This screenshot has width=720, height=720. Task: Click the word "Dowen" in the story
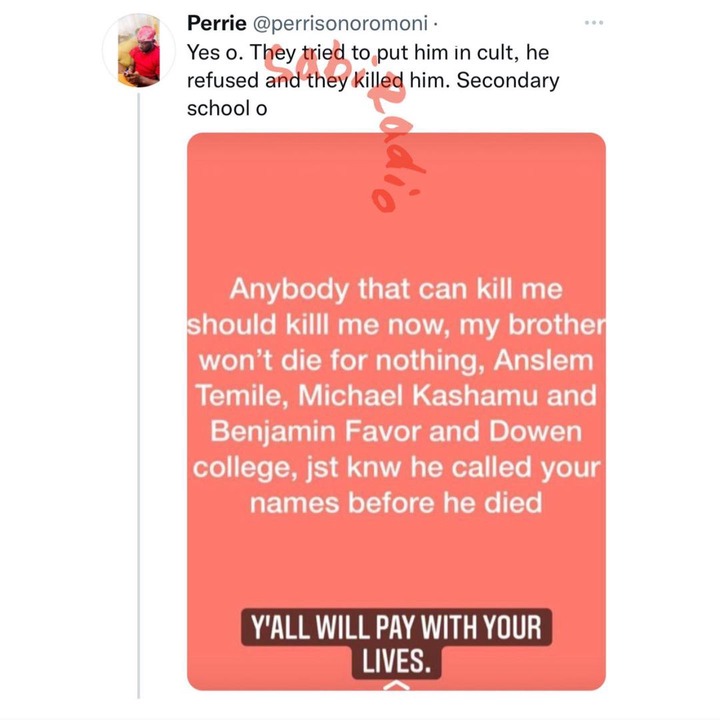point(535,432)
